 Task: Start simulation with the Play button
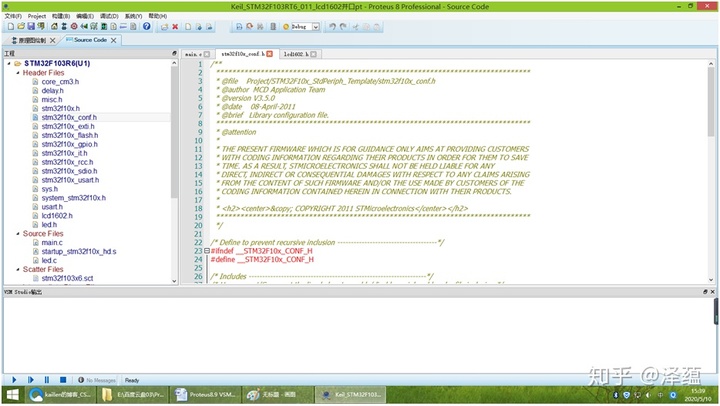click(14, 380)
